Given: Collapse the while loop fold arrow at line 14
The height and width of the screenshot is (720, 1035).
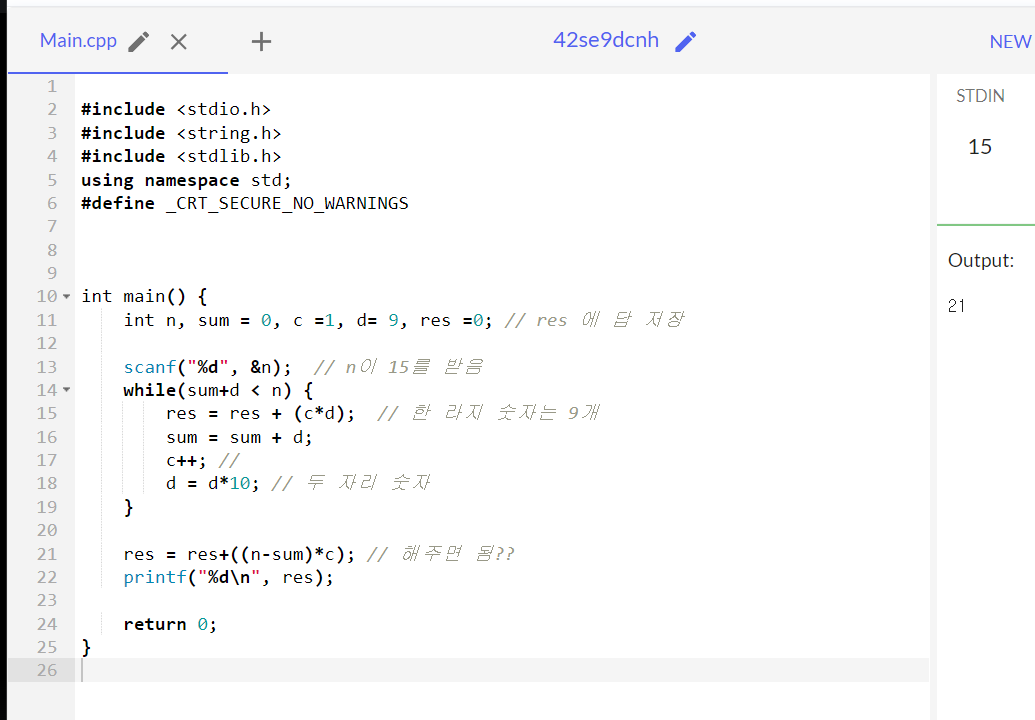Looking at the screenshot, I should pos(66,390).
